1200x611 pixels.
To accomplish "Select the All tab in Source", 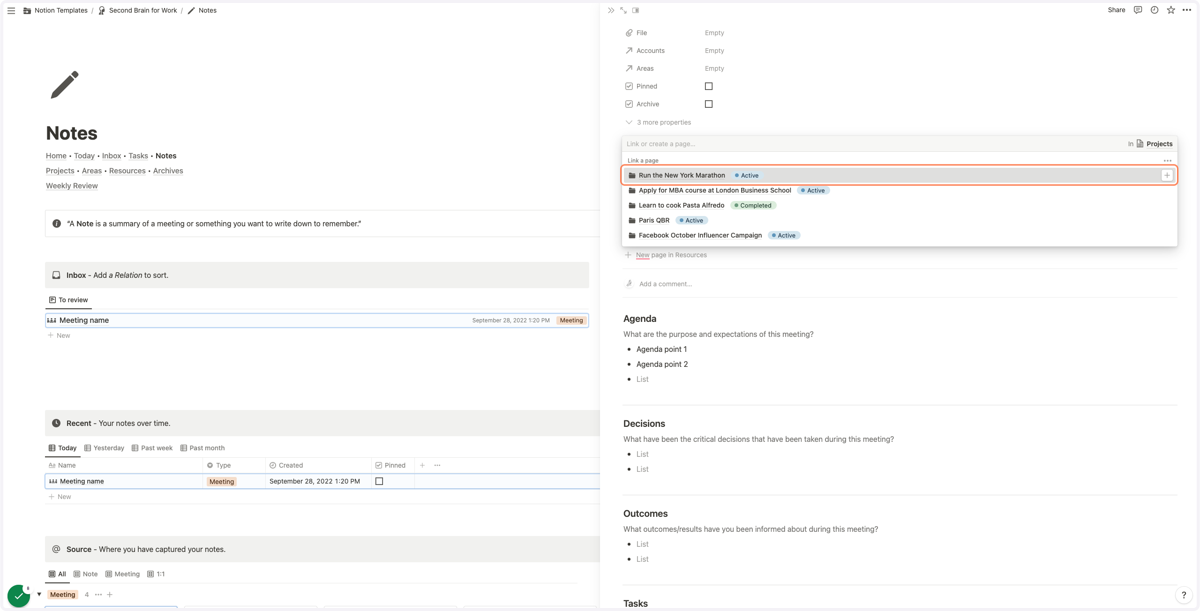I will pyautogui.click(x=57, y=574).
